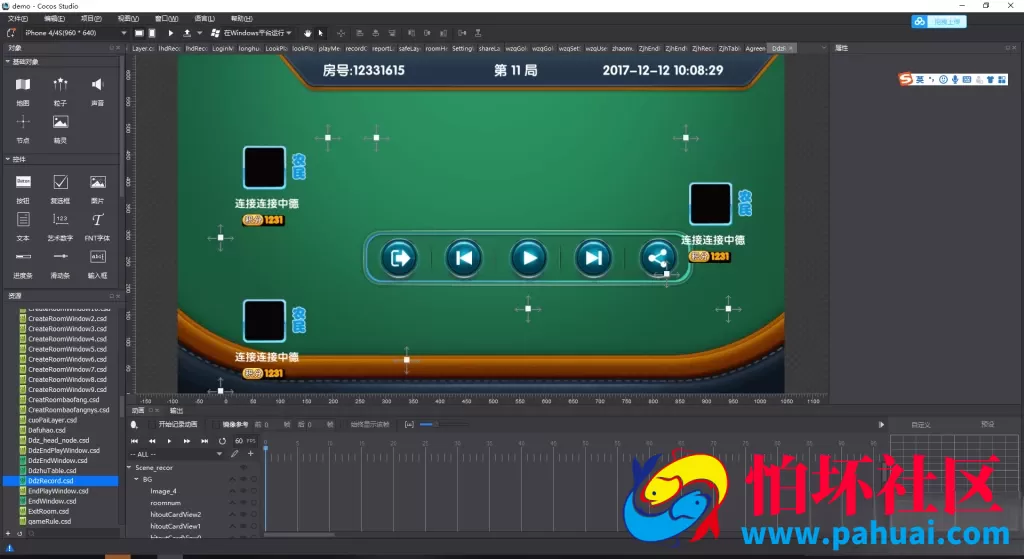Click the pencil edit icon beside ALL
The width and height of the screenshot is (1024, 559).
(x=234, y=454)
